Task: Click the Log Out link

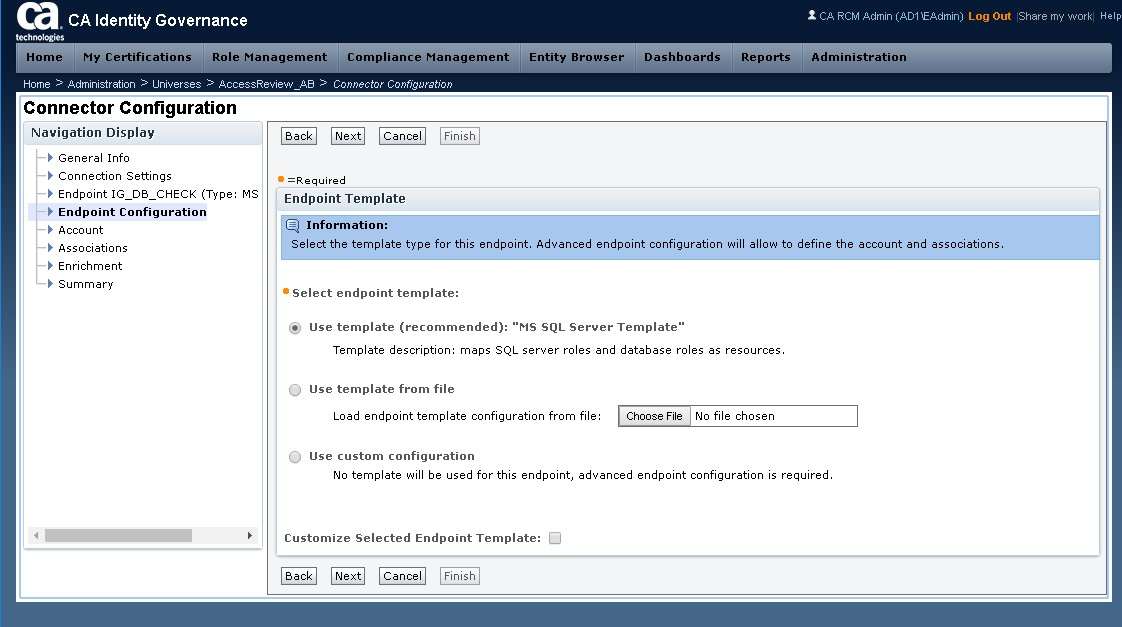Action: (x=990, y=16)
